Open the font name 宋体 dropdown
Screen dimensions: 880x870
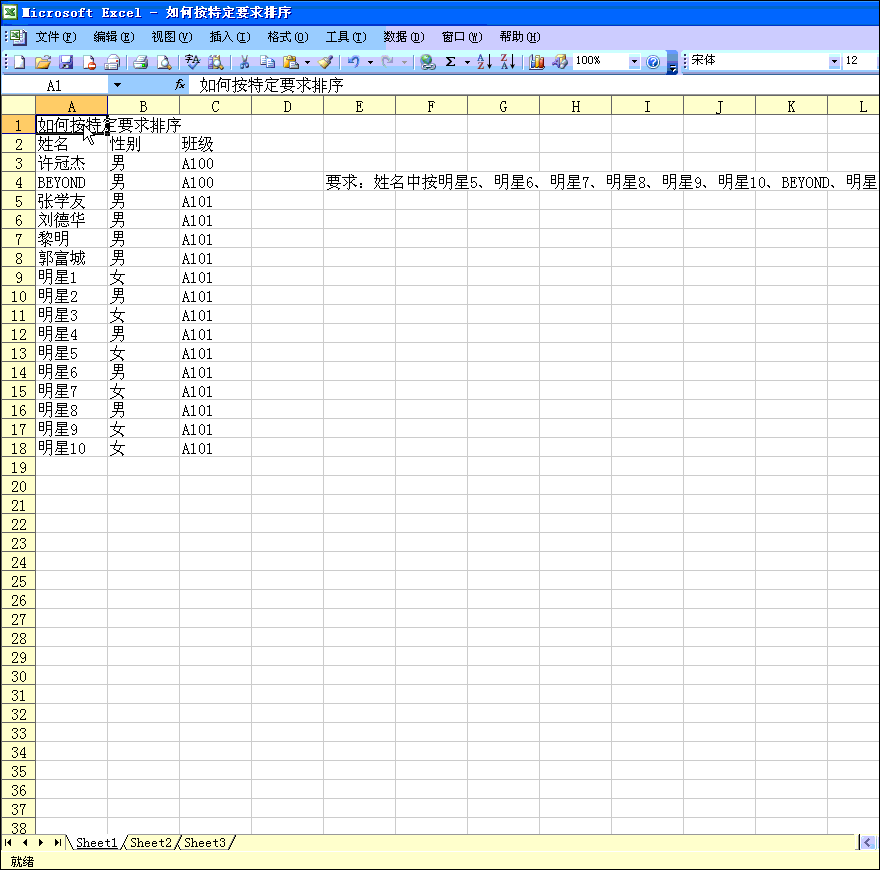834,62
